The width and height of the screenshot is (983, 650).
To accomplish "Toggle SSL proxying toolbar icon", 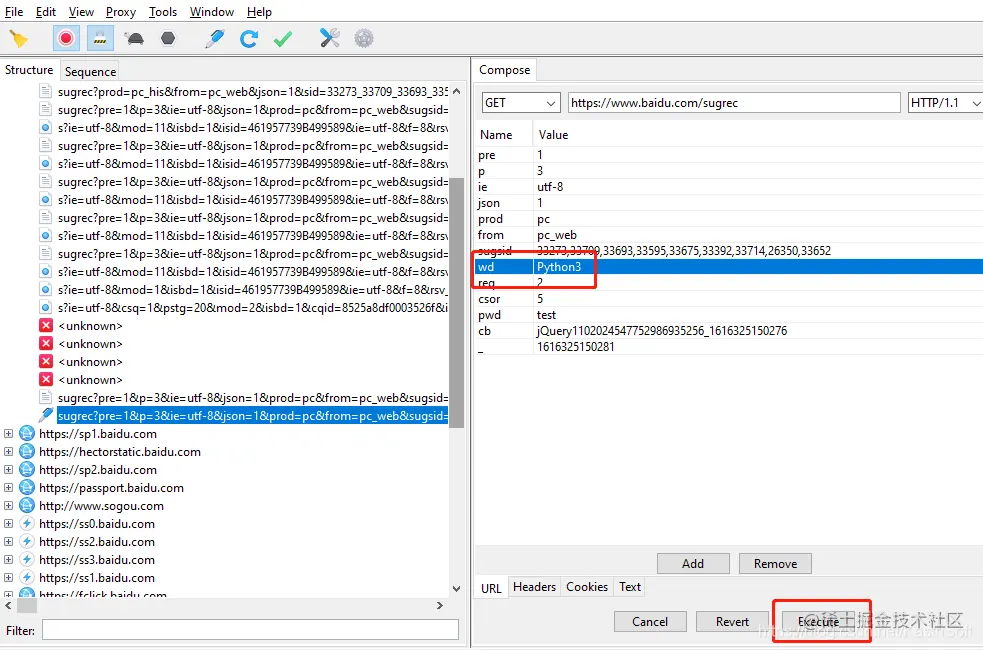I will pyautogui.click(x=100, y=39).
